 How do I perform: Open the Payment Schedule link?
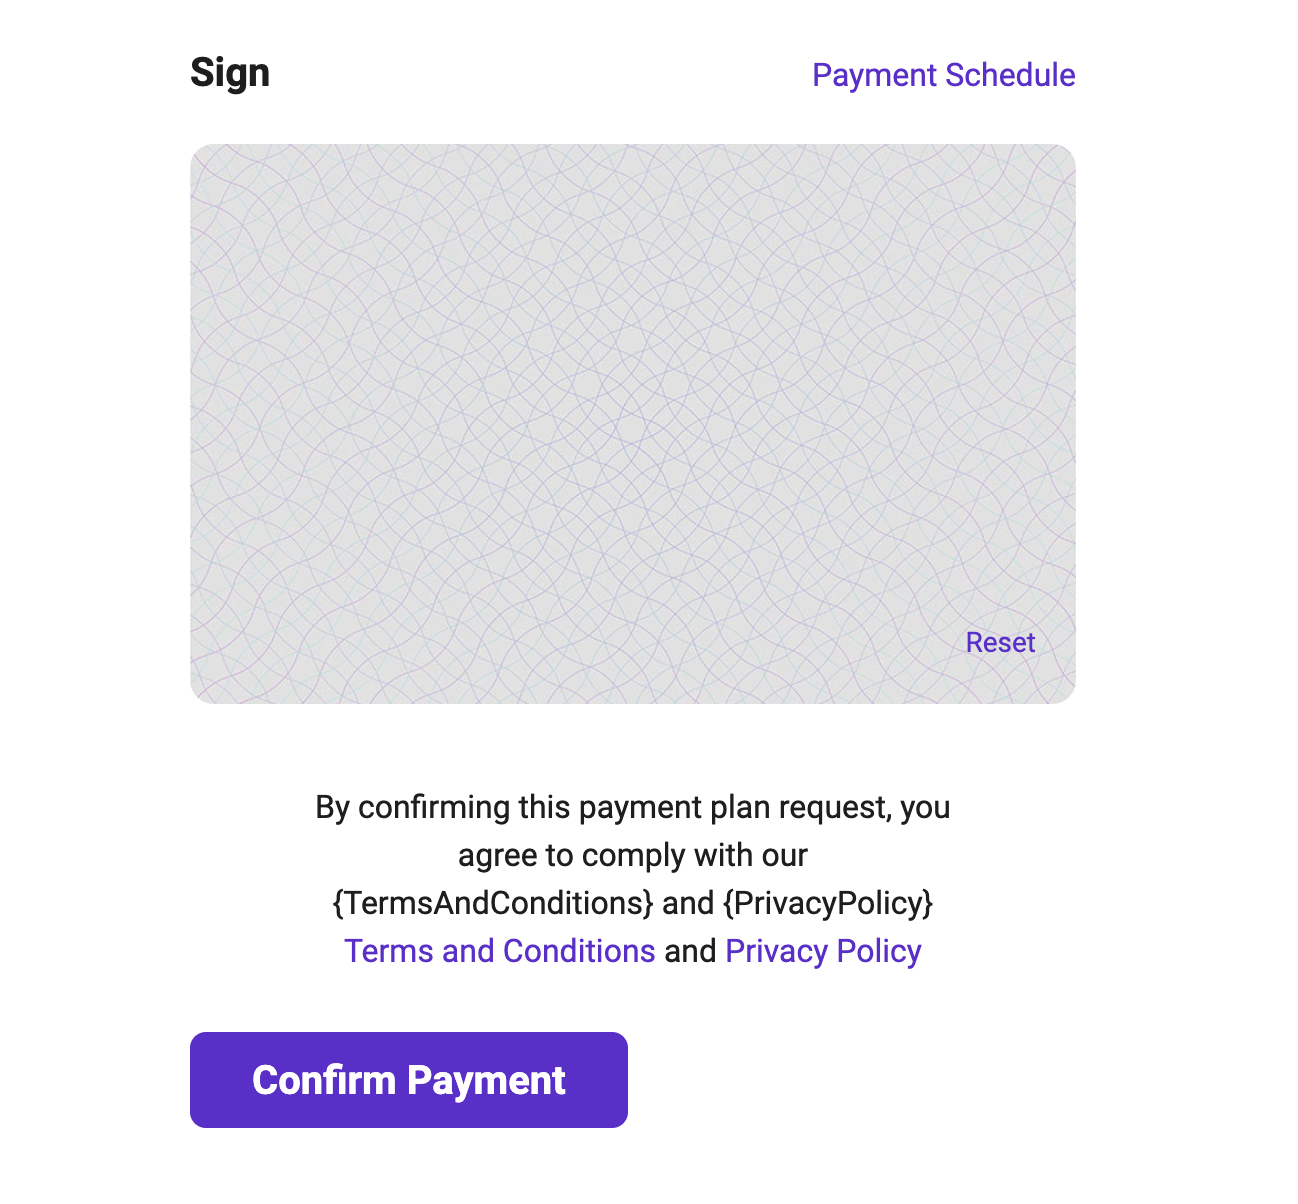[x=943, y=75]
